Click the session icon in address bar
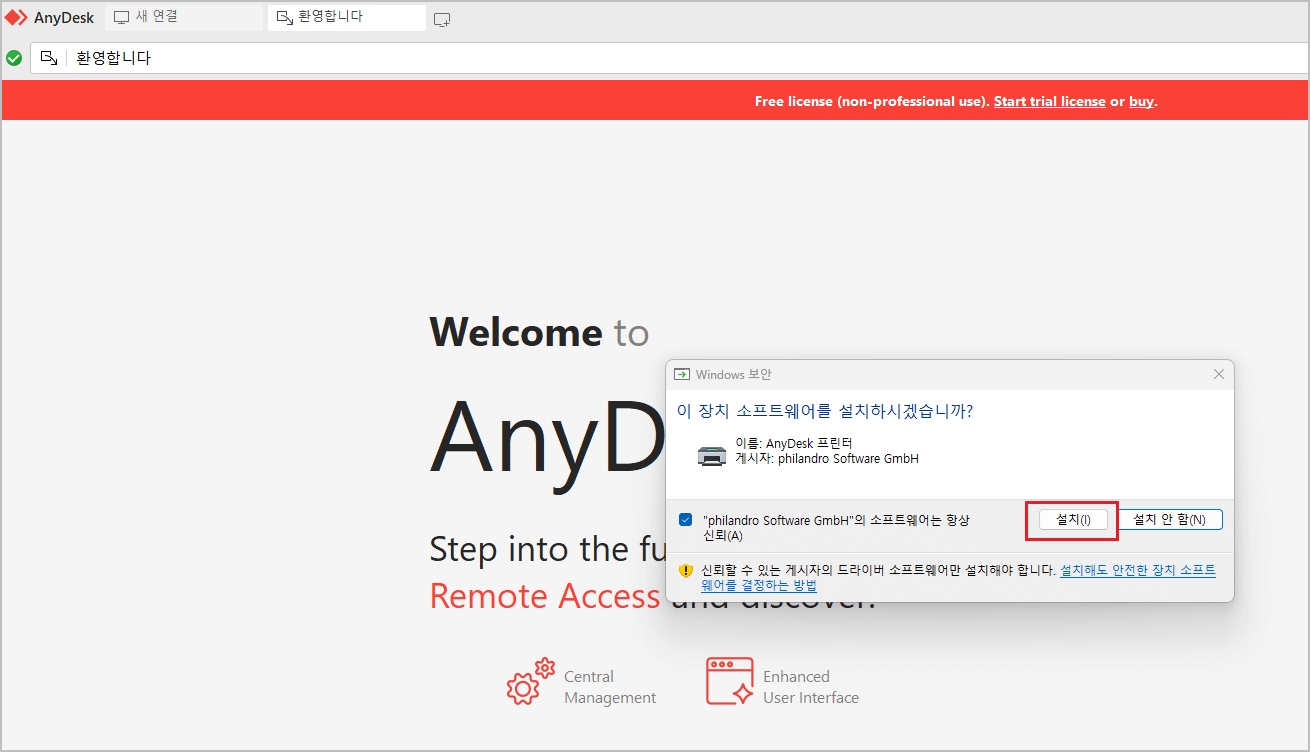1310x752 pixels. pyautogui.click(x=48, y=58)
